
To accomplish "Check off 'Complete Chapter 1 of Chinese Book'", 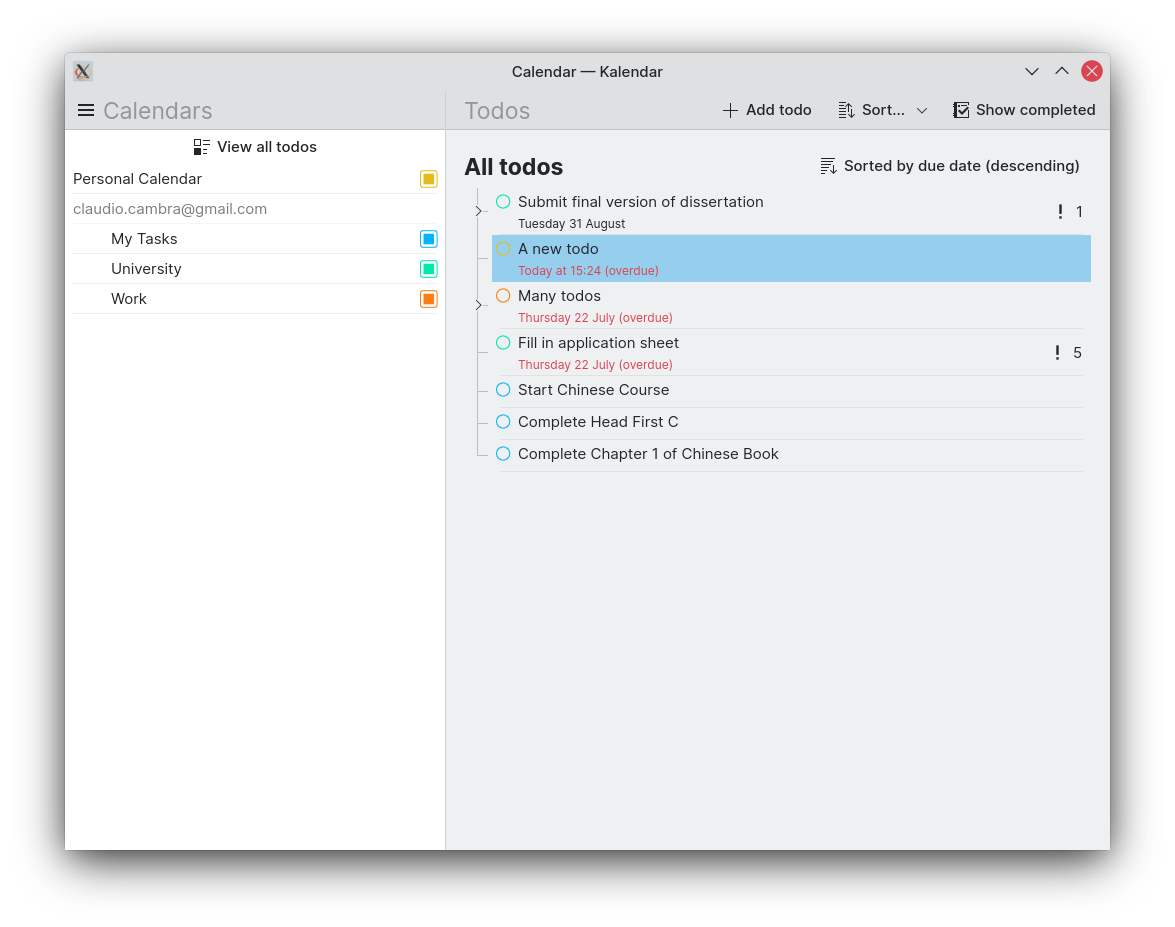I will pos(504,453).
